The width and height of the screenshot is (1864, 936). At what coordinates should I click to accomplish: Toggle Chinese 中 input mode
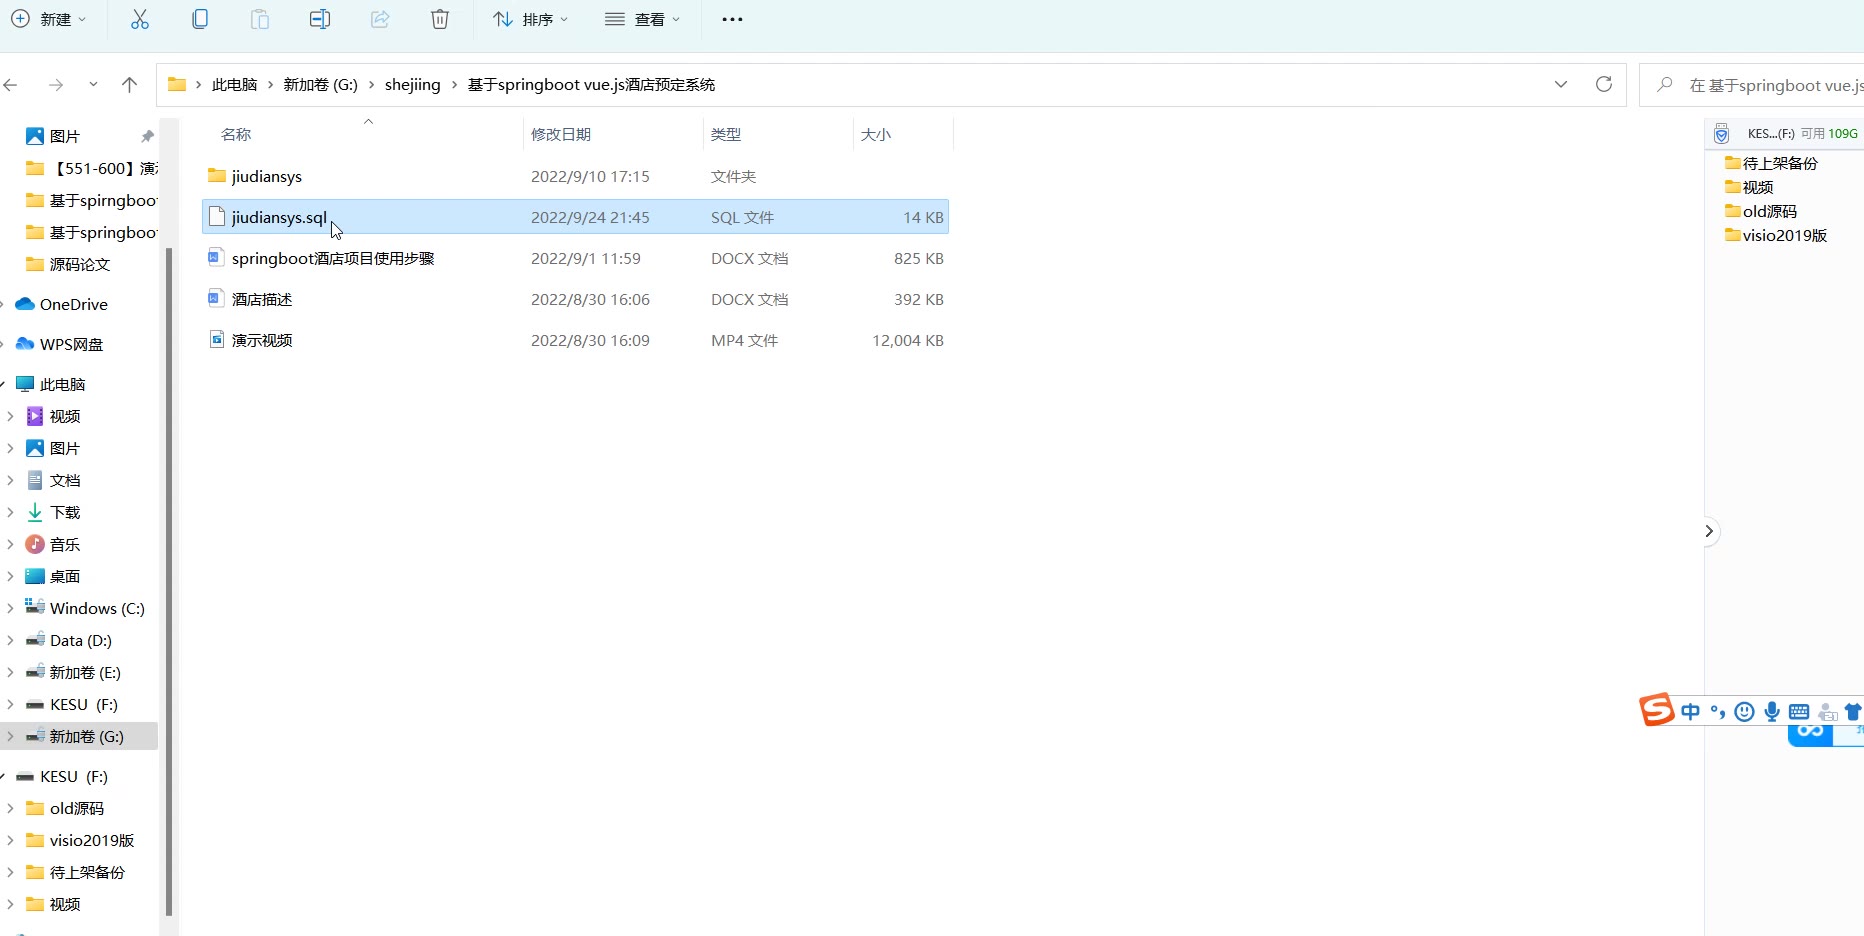(x=1690, y=712)
